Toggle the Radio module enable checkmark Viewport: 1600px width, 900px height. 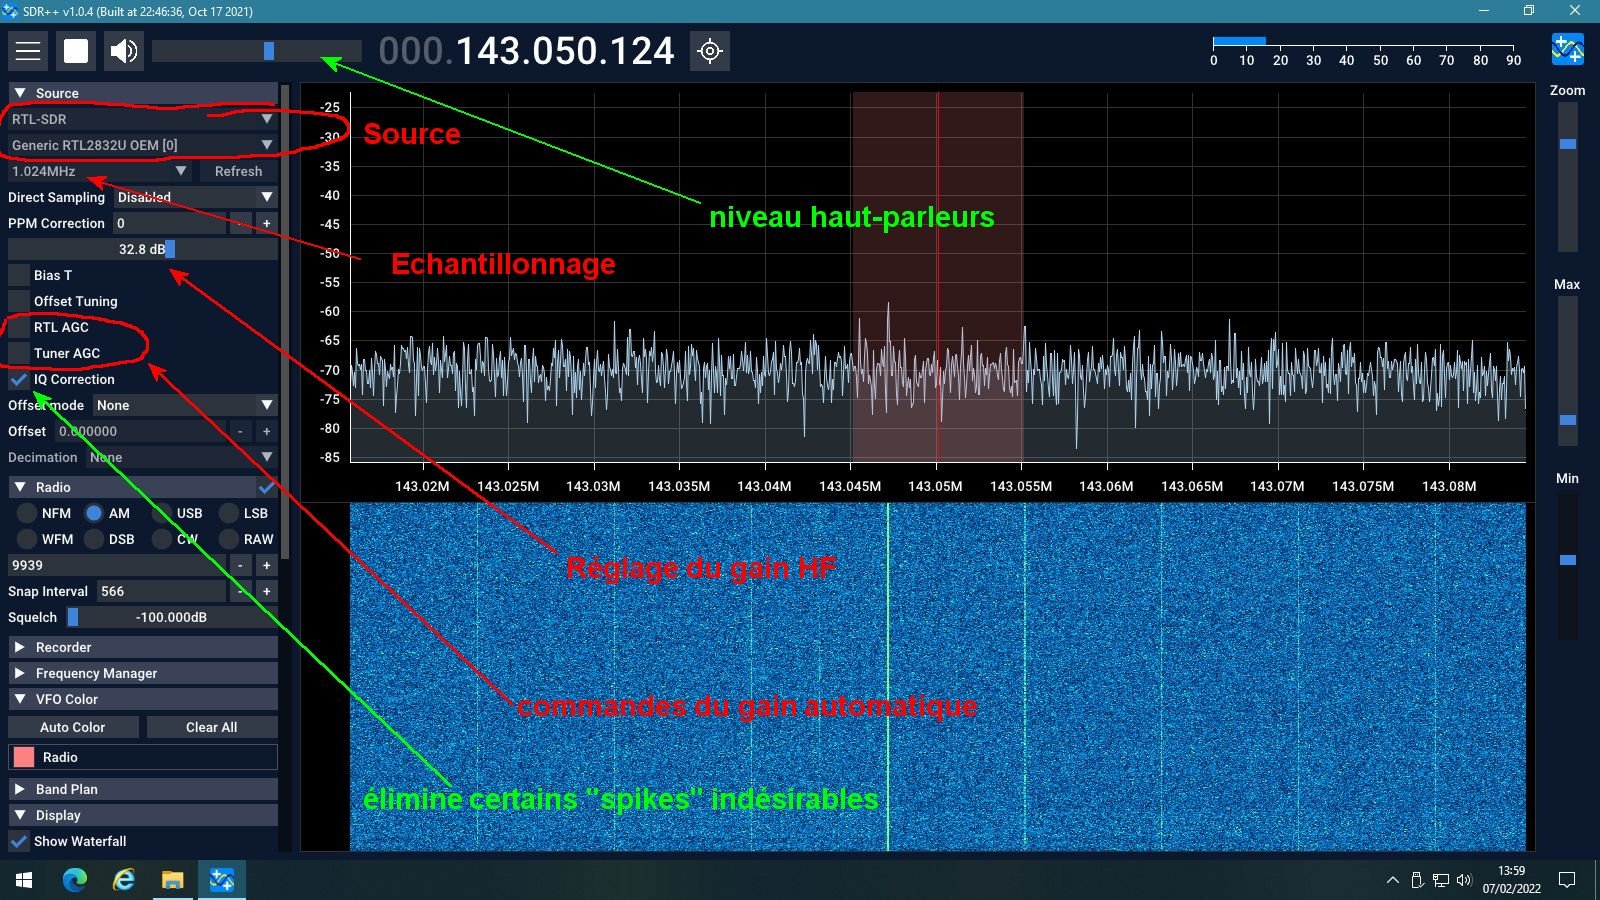(267, 487)
